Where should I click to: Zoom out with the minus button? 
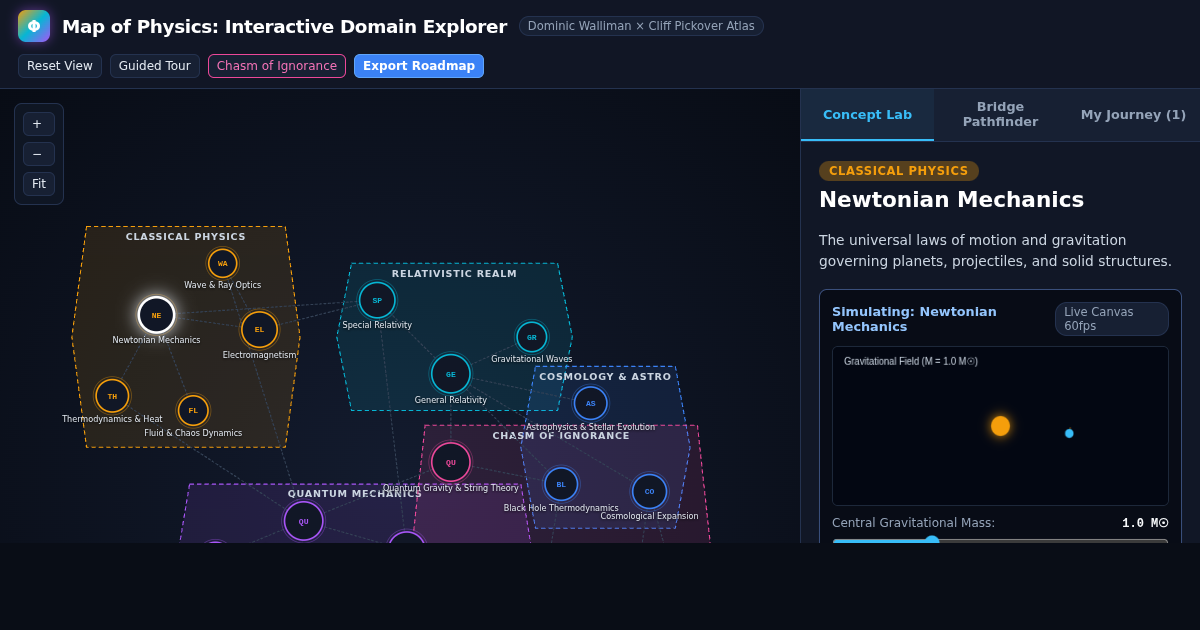pyautogui.click(x=39, y=154)
